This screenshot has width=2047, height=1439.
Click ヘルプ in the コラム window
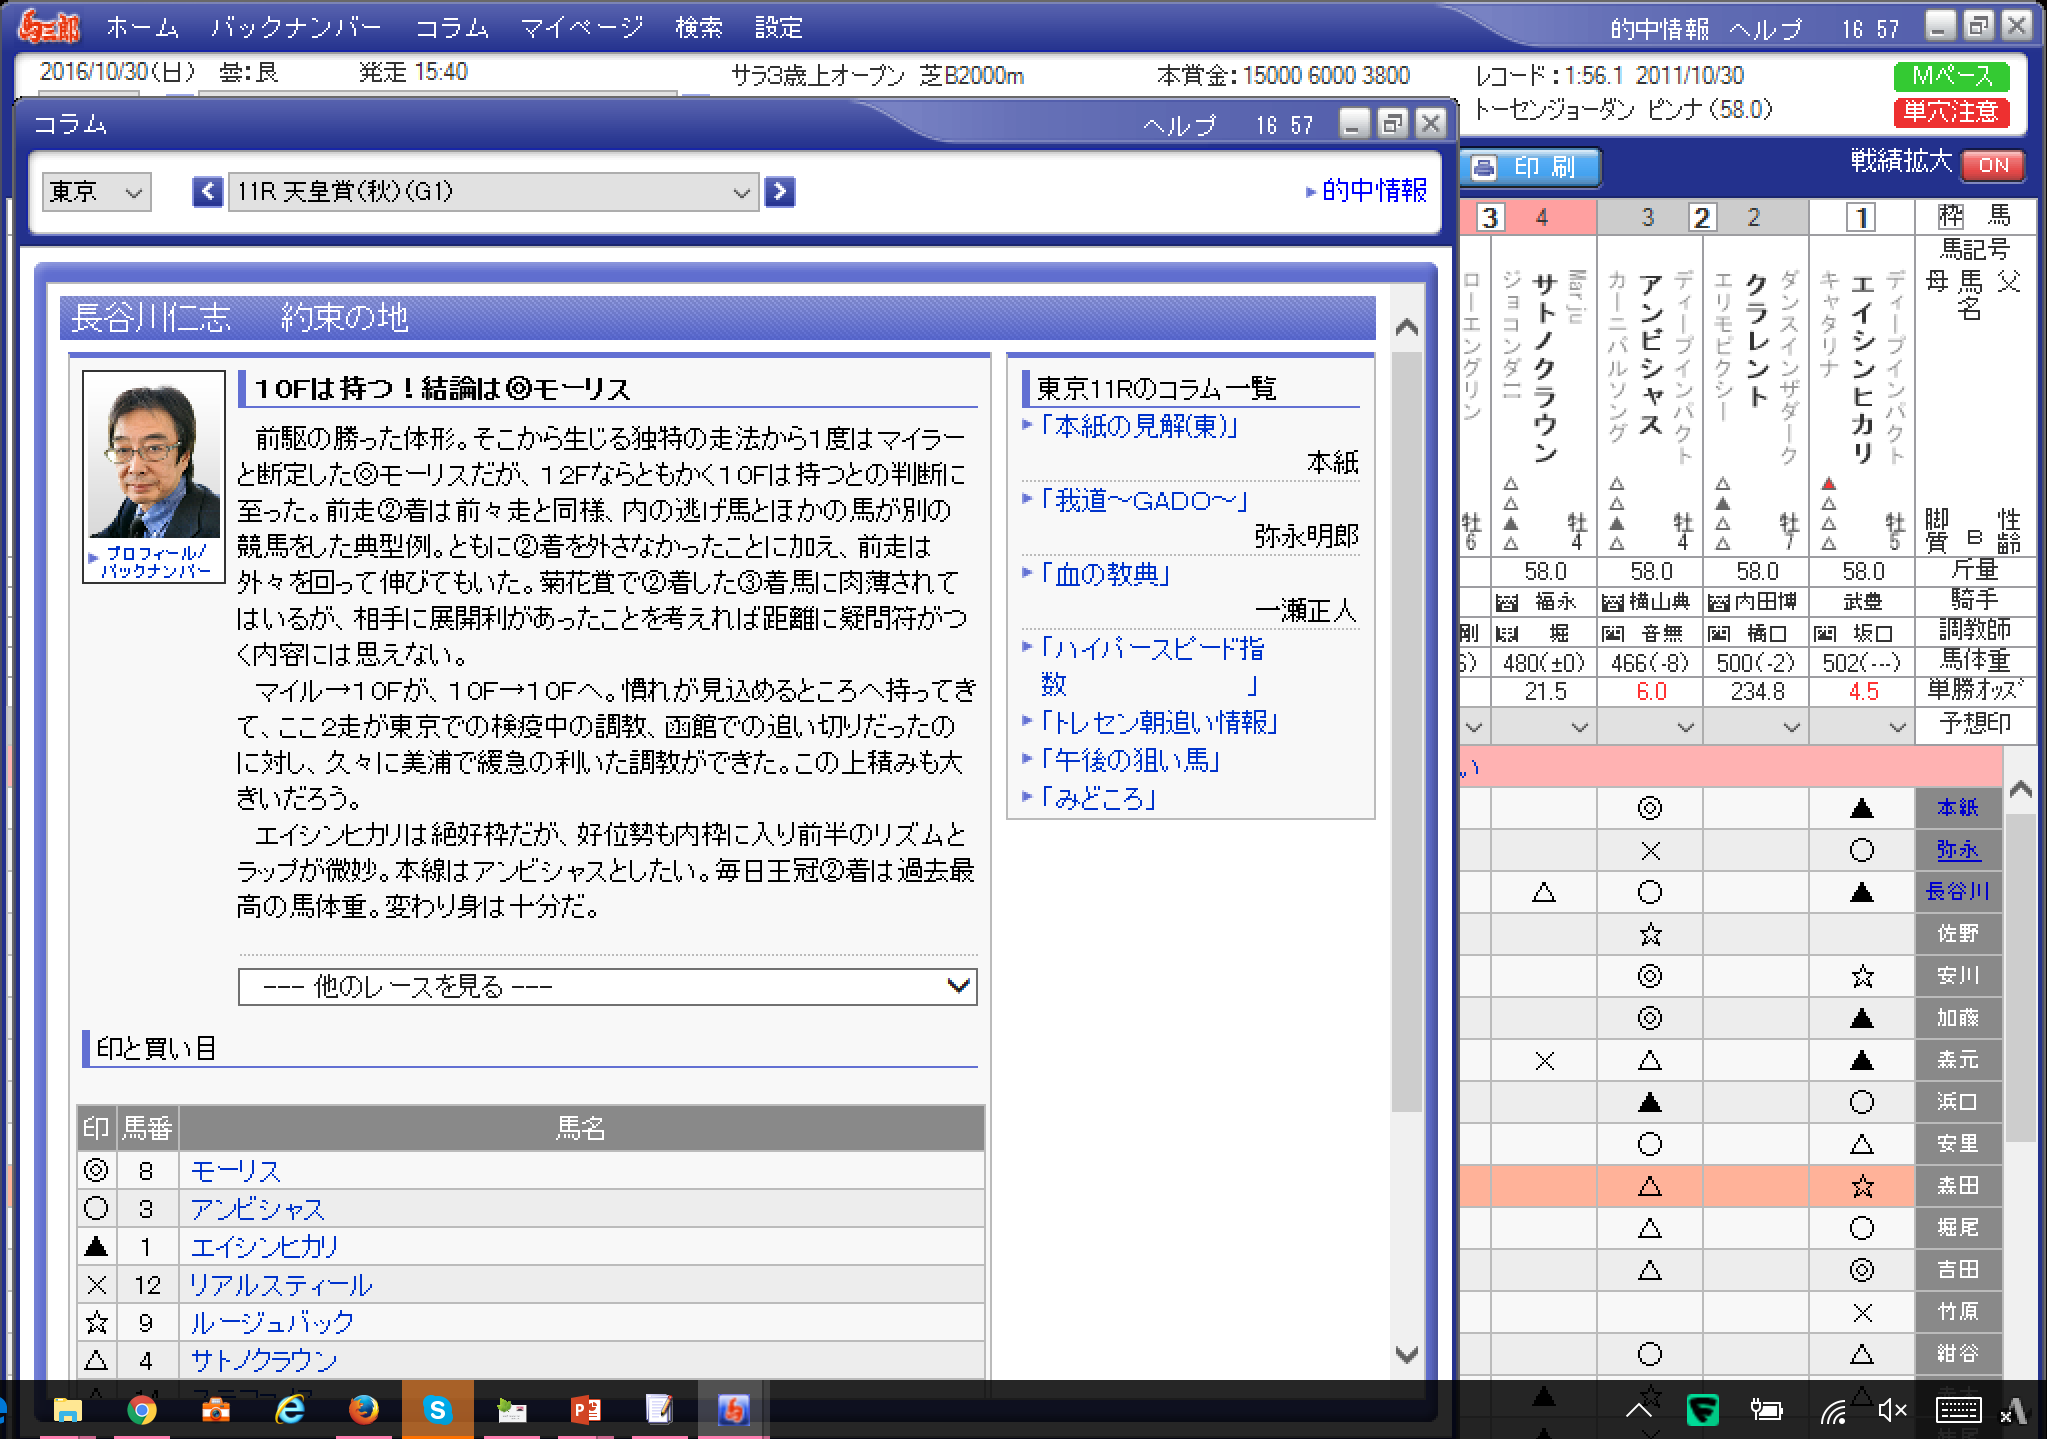click(x=1179, y=125)
